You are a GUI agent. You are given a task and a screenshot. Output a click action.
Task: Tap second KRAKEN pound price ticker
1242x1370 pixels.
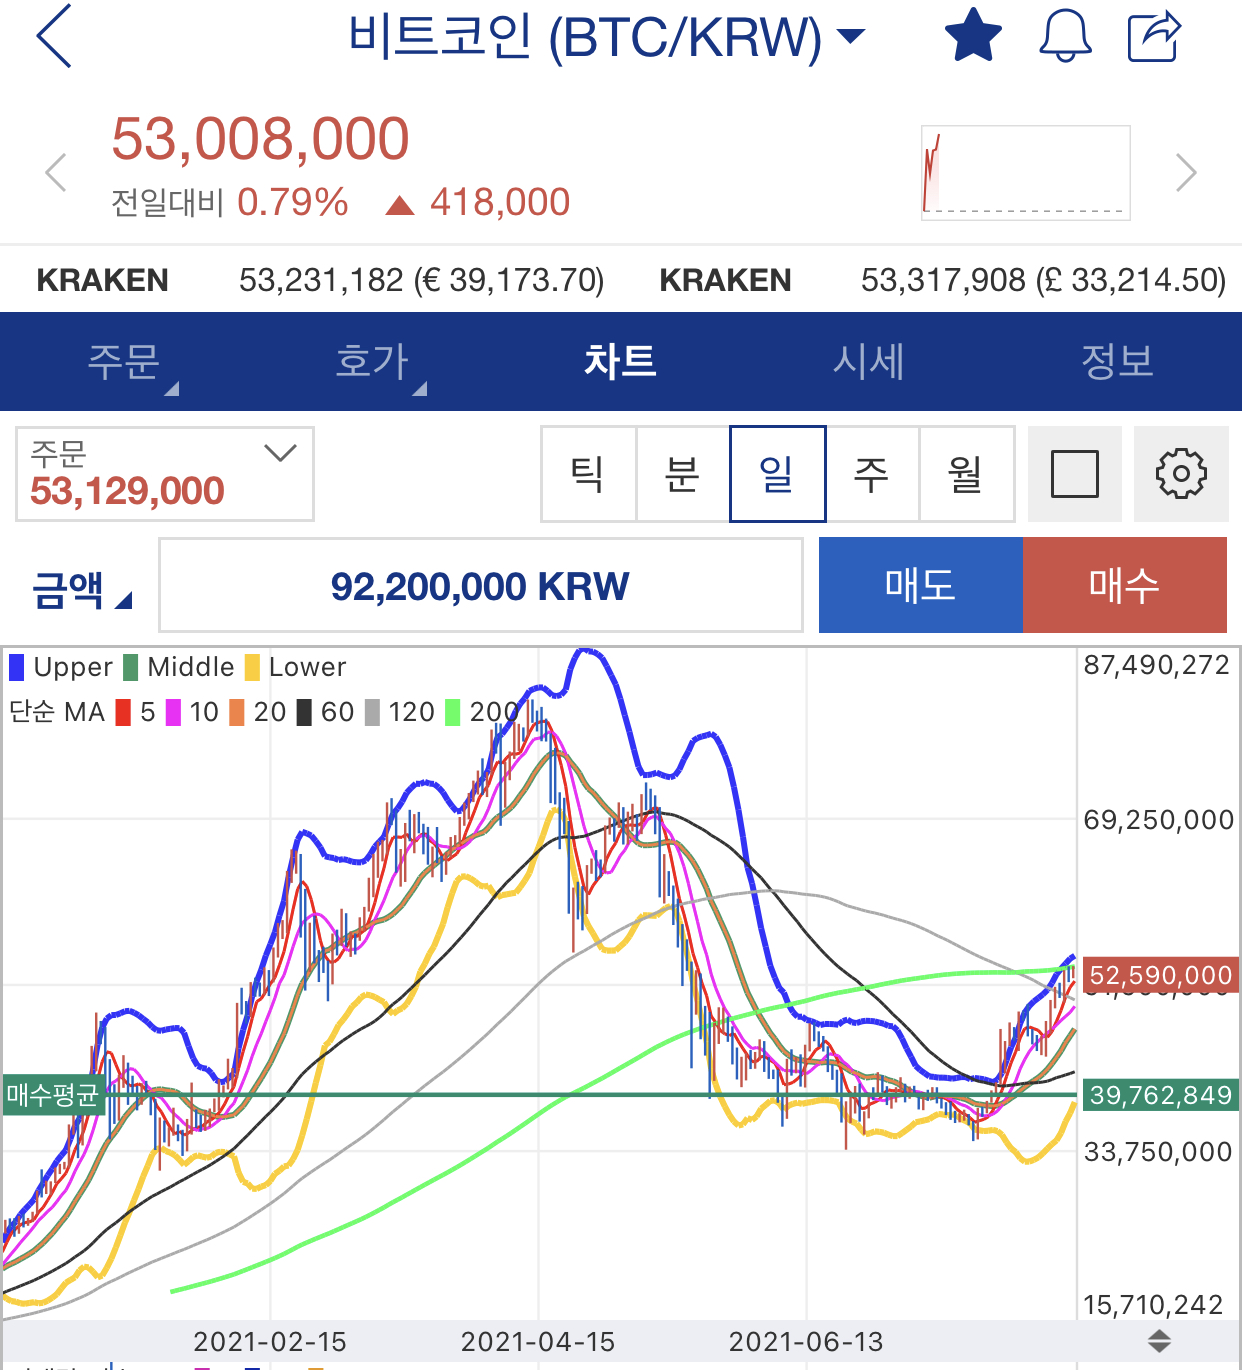[942, 280]
